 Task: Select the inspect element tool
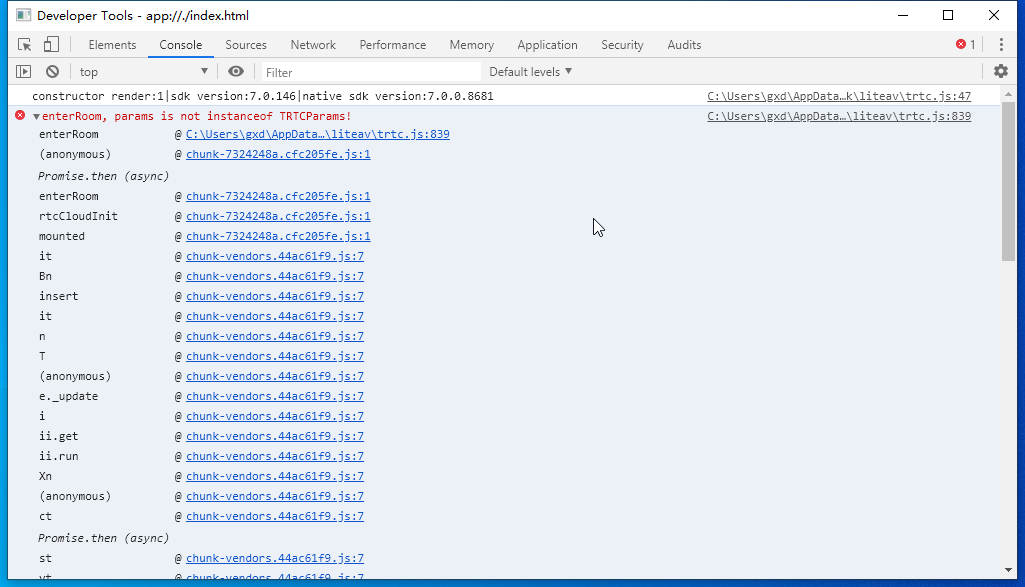(24, 44)
